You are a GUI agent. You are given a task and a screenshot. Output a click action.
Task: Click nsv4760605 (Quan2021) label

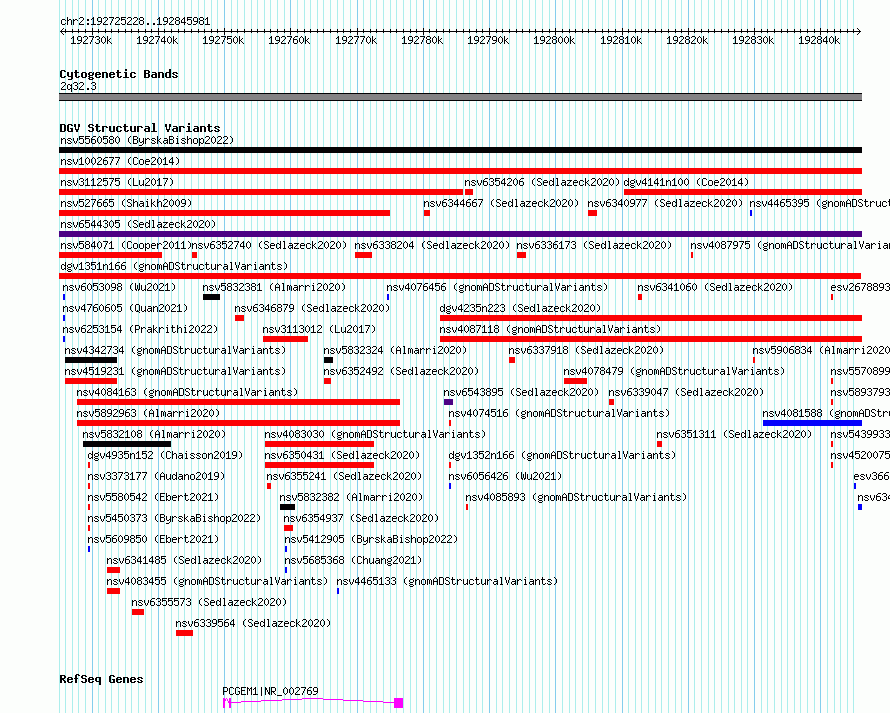tap(125, 308)
